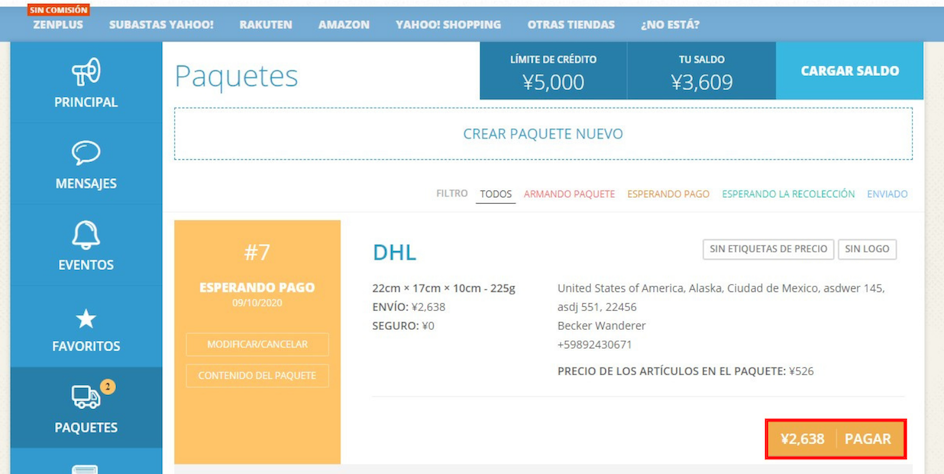Open Principal megaphone icon in sidebar
This screenshot has height=474, width=944.
(x=86, y=72)
